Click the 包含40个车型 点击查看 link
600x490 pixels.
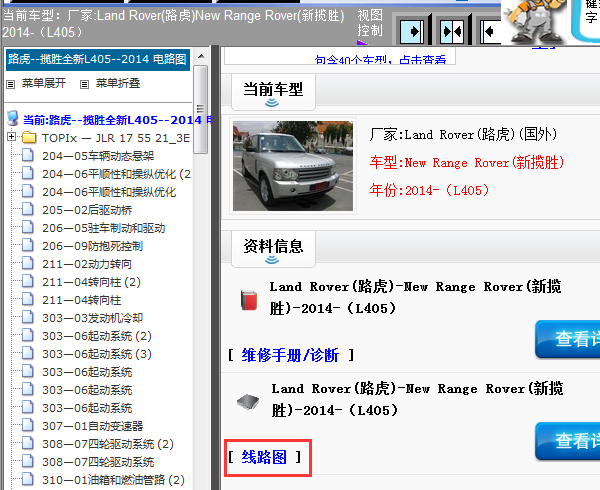point(380,60)
